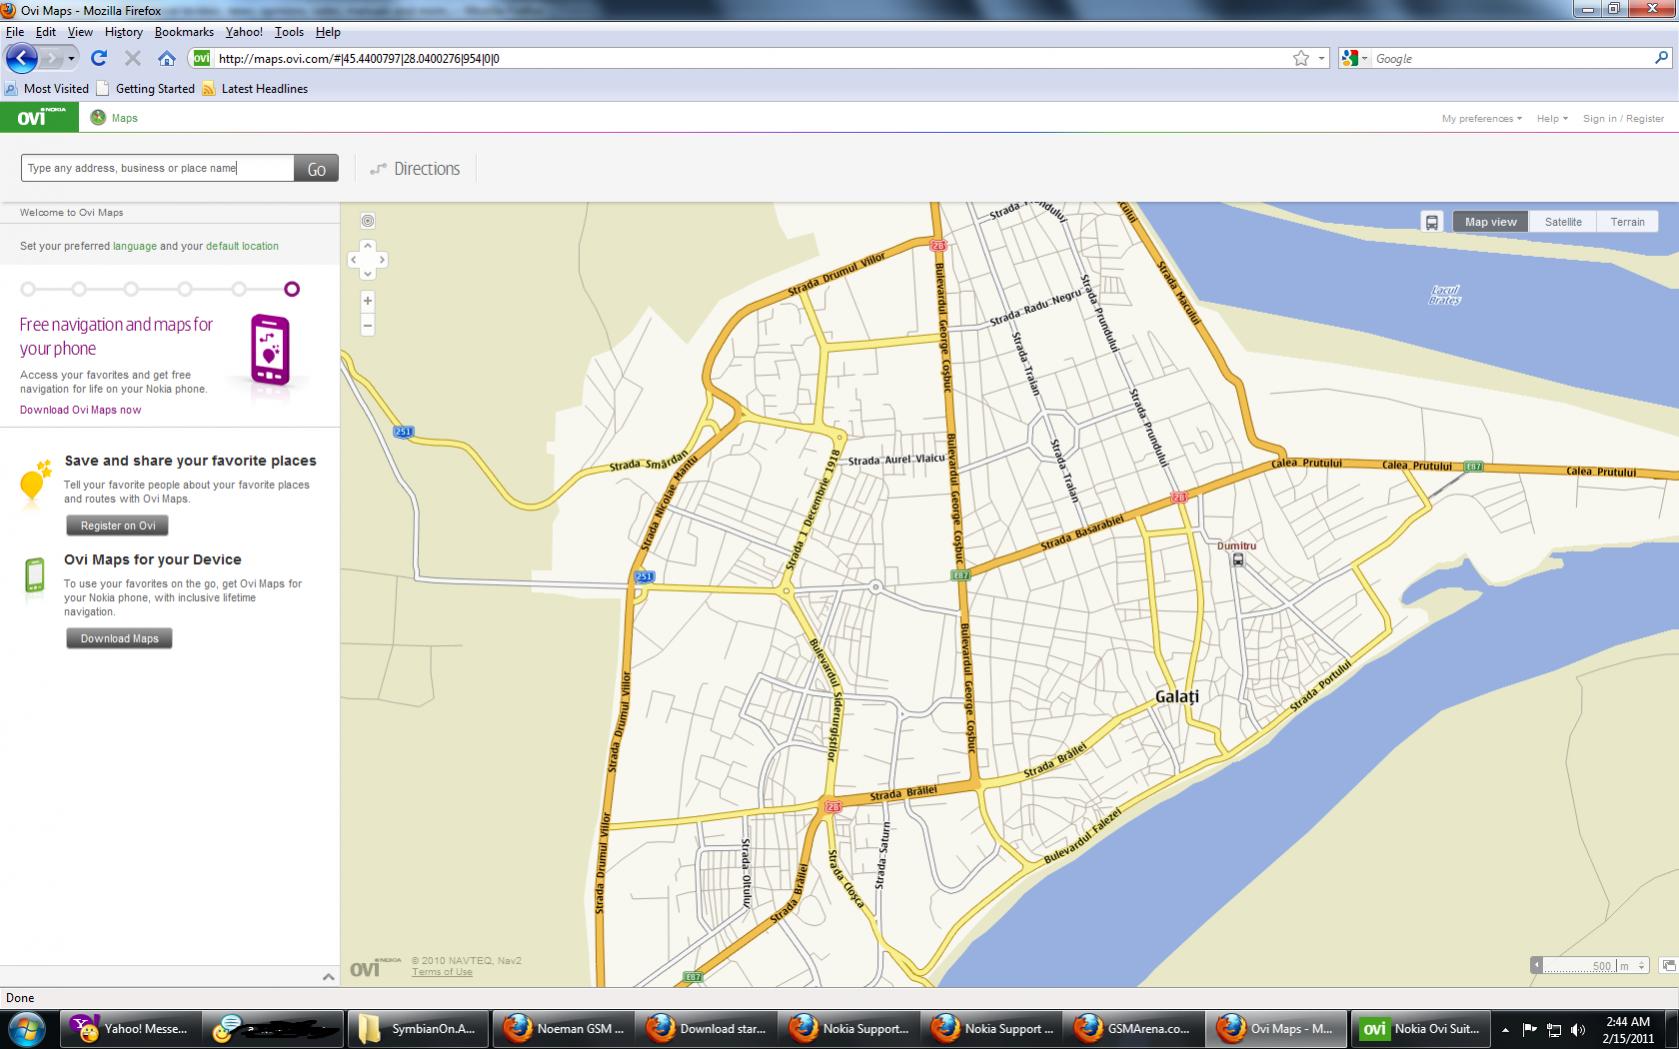The height and width of the screenshot is (1049, 1679).
Task: Click the Register on Ovi button
Action: click(x=118, y=525)
